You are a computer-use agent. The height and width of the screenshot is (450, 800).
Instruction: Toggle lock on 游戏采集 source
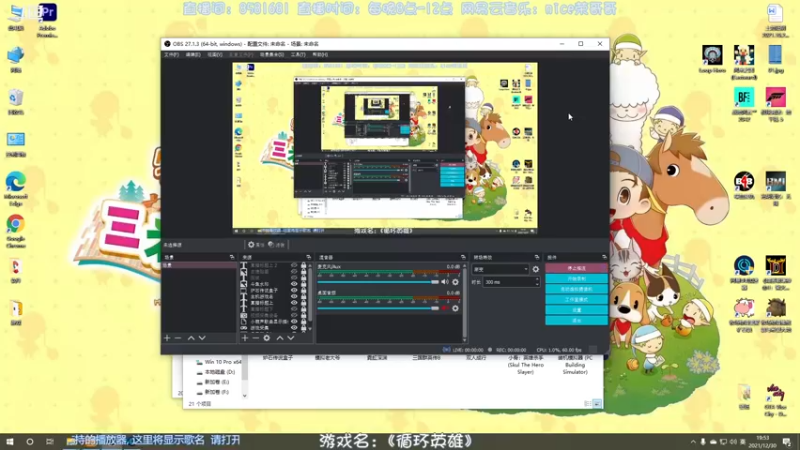304,328
